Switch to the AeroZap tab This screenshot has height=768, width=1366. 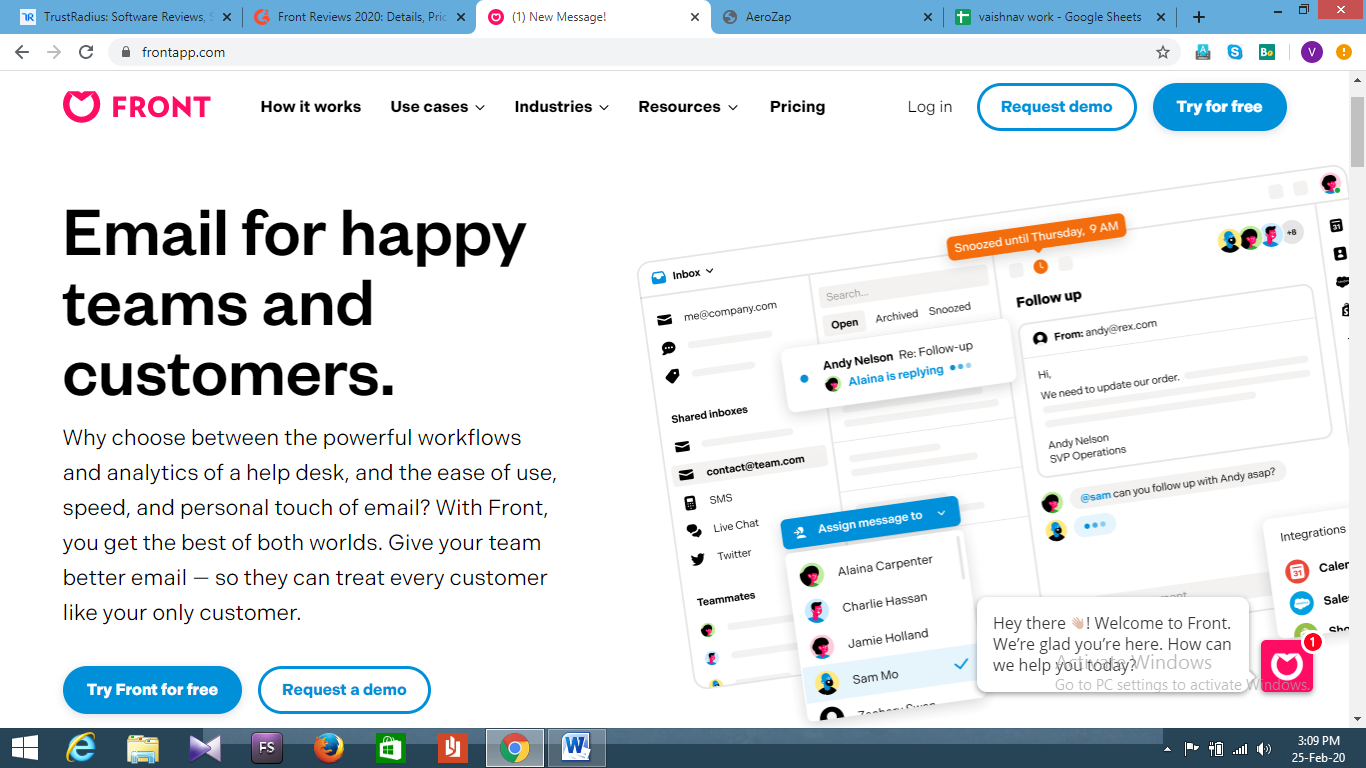[x=826, y=17]
